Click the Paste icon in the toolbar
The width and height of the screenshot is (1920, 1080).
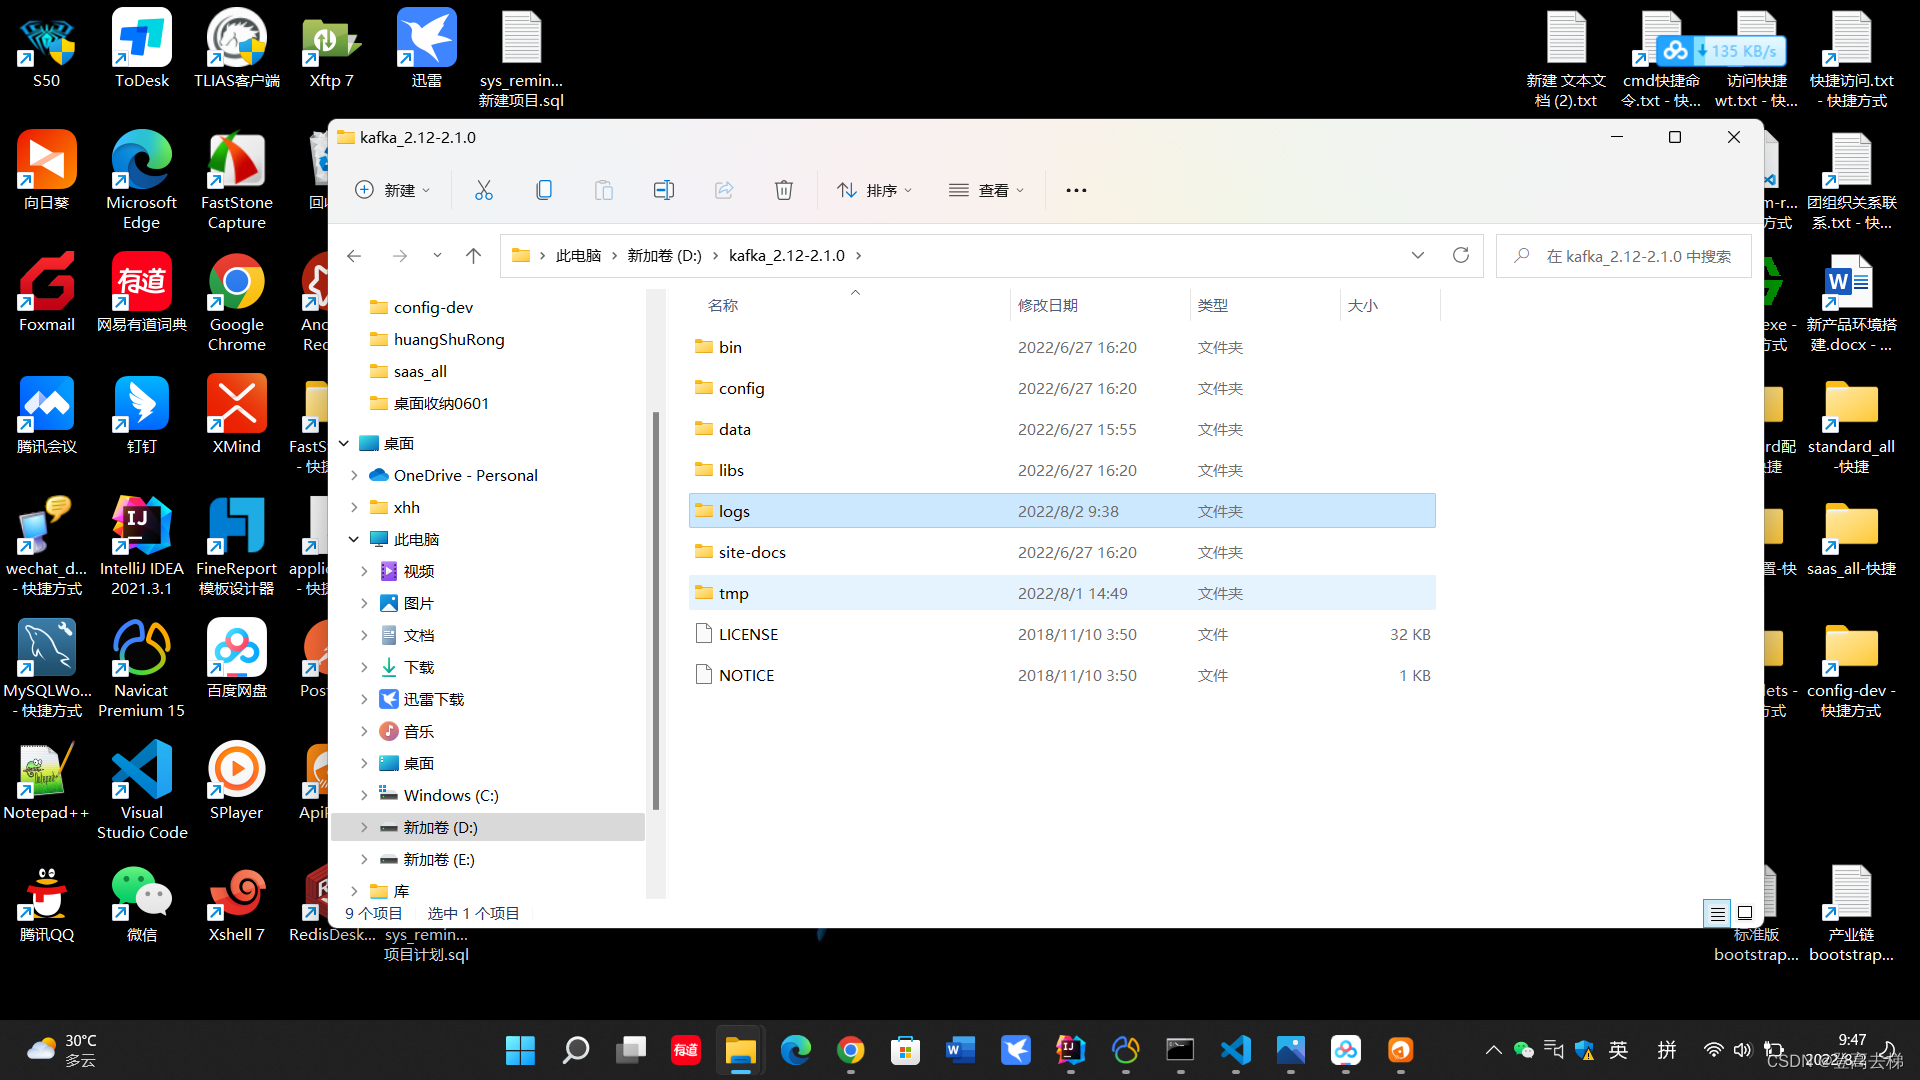[x=604, y=190]
